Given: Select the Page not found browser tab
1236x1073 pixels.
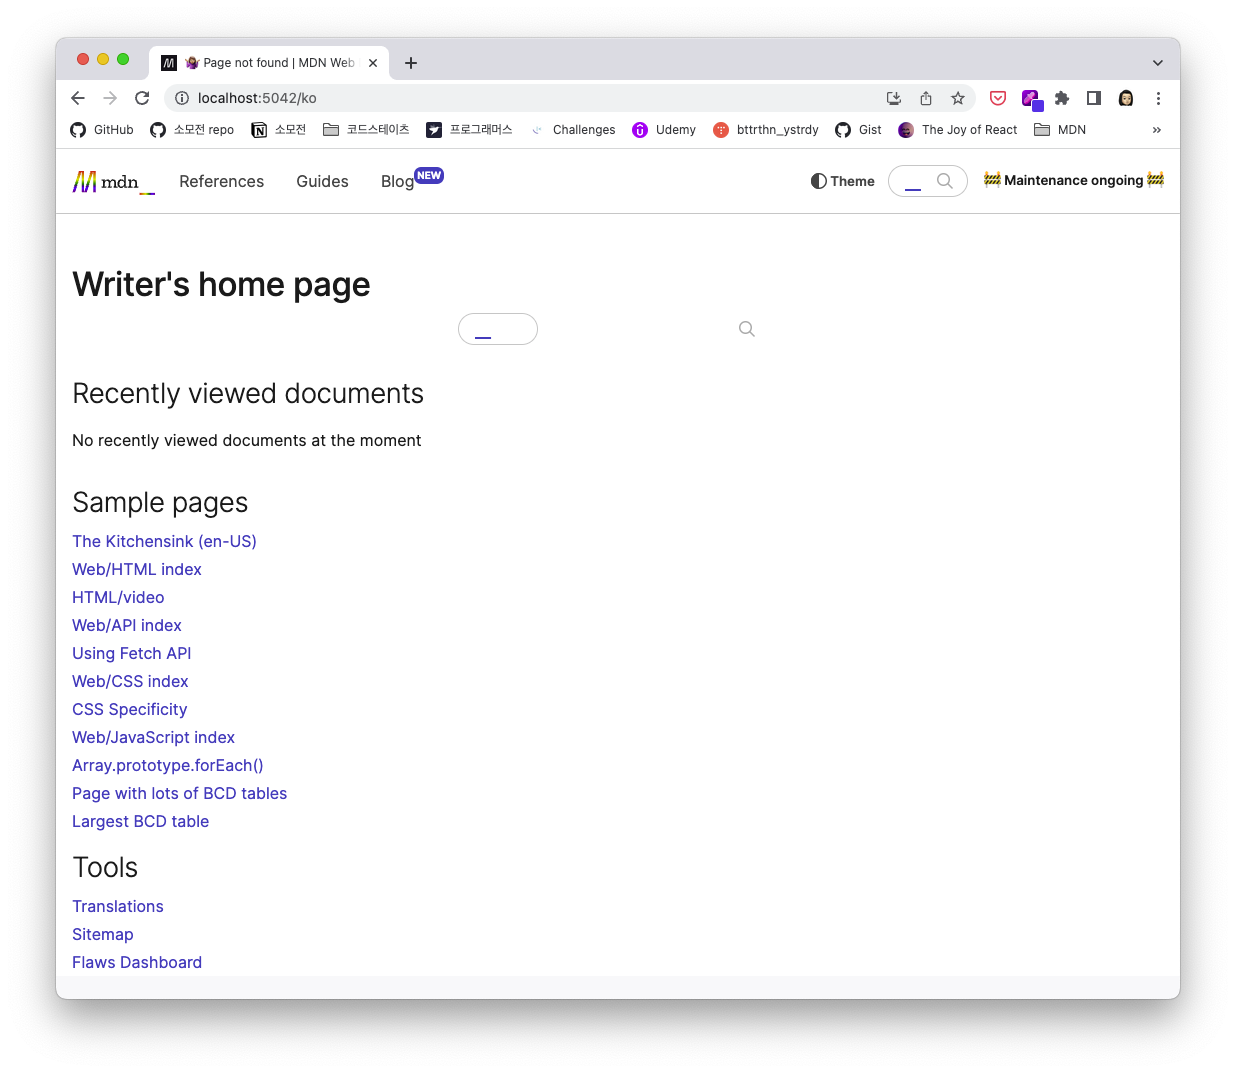Looking at the screenshot, I should pos(269,63).
